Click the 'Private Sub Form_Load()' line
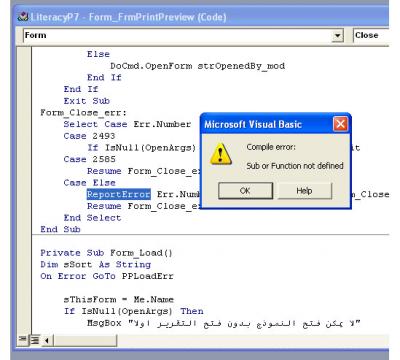 (106, 253)
